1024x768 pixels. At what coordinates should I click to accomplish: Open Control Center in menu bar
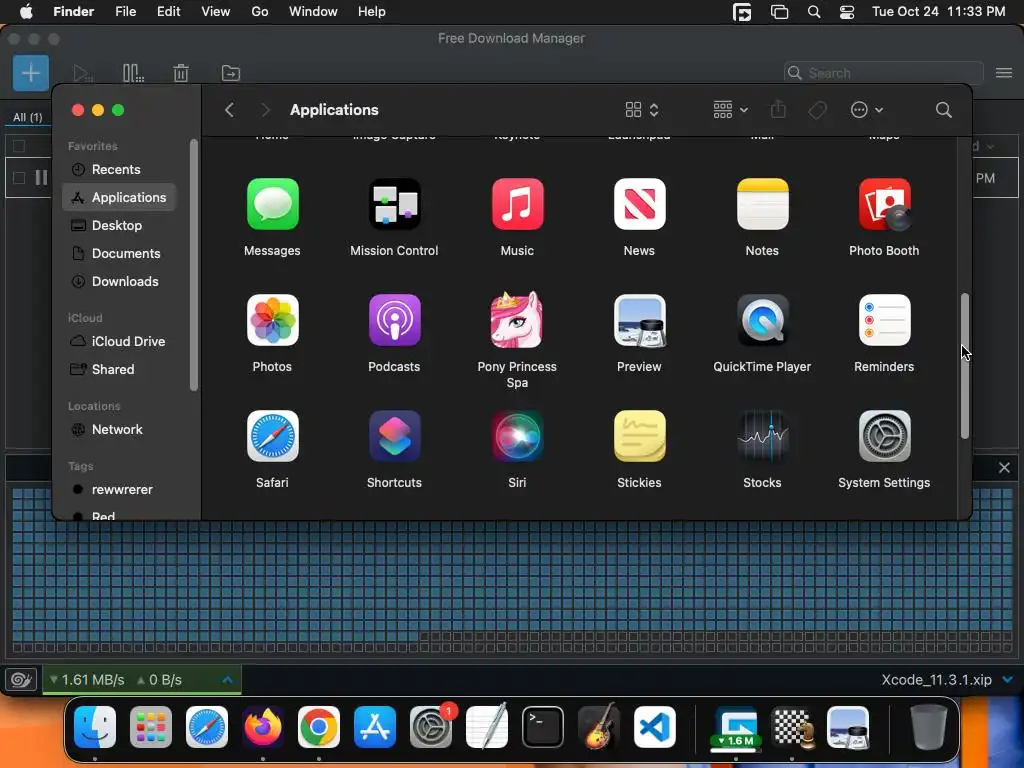847,12
